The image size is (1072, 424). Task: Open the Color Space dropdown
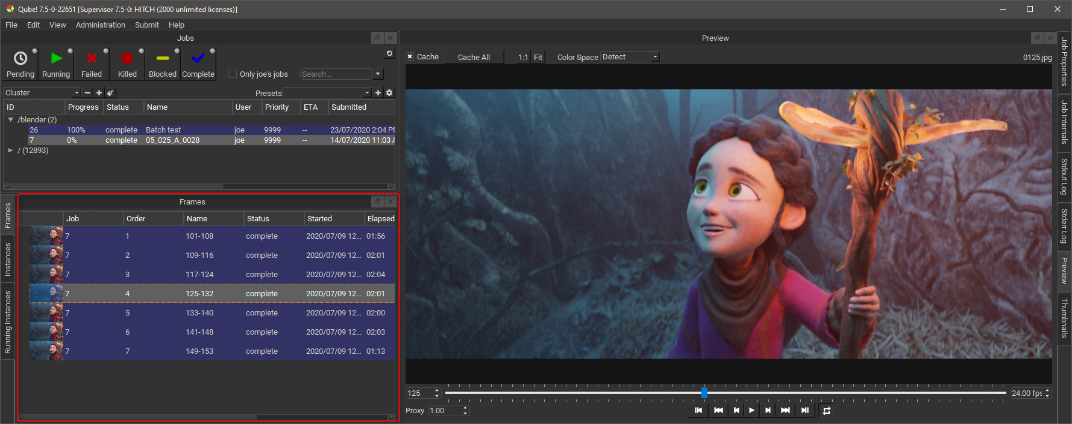630,57
